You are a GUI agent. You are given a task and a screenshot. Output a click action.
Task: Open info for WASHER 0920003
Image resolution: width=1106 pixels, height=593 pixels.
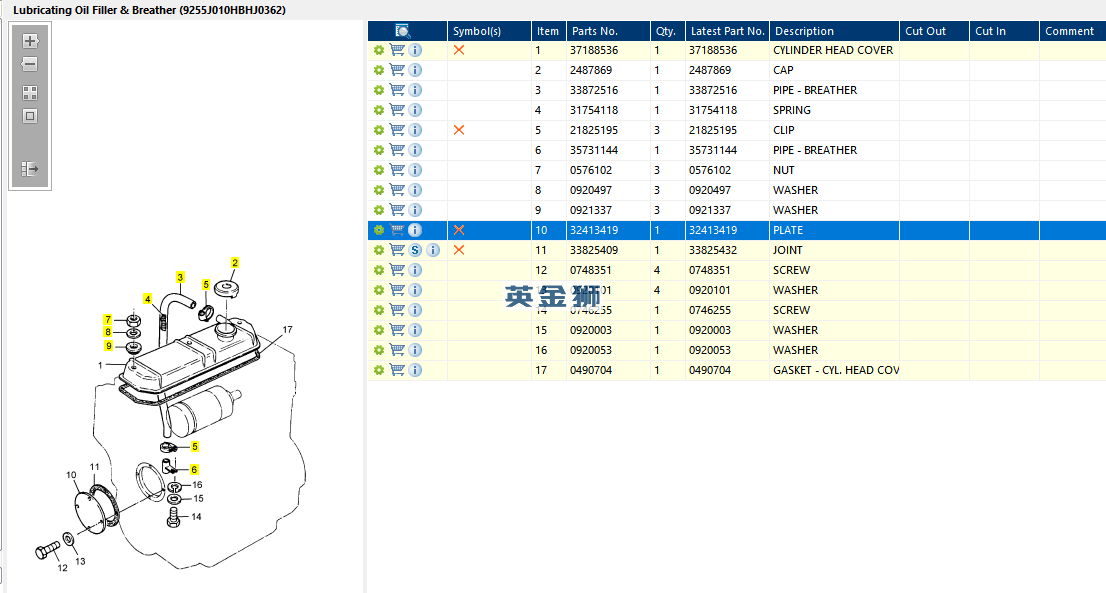click(415, 330)
